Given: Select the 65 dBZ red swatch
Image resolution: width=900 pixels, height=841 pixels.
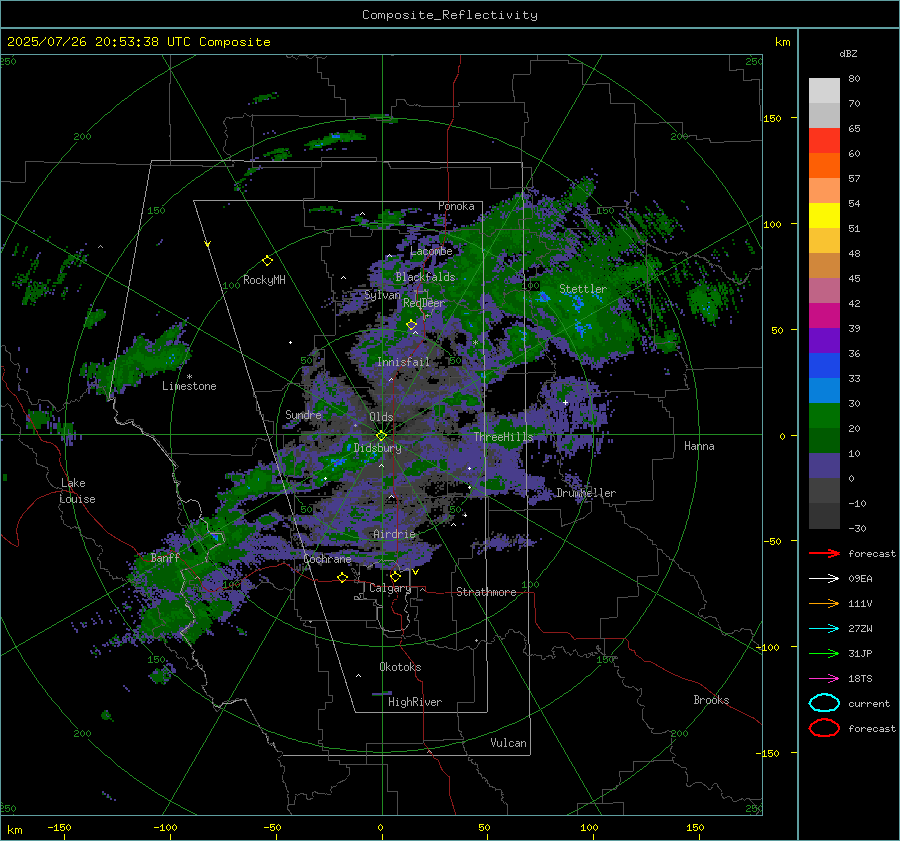Looking at the screenshot, I should [x=824, y=140].
